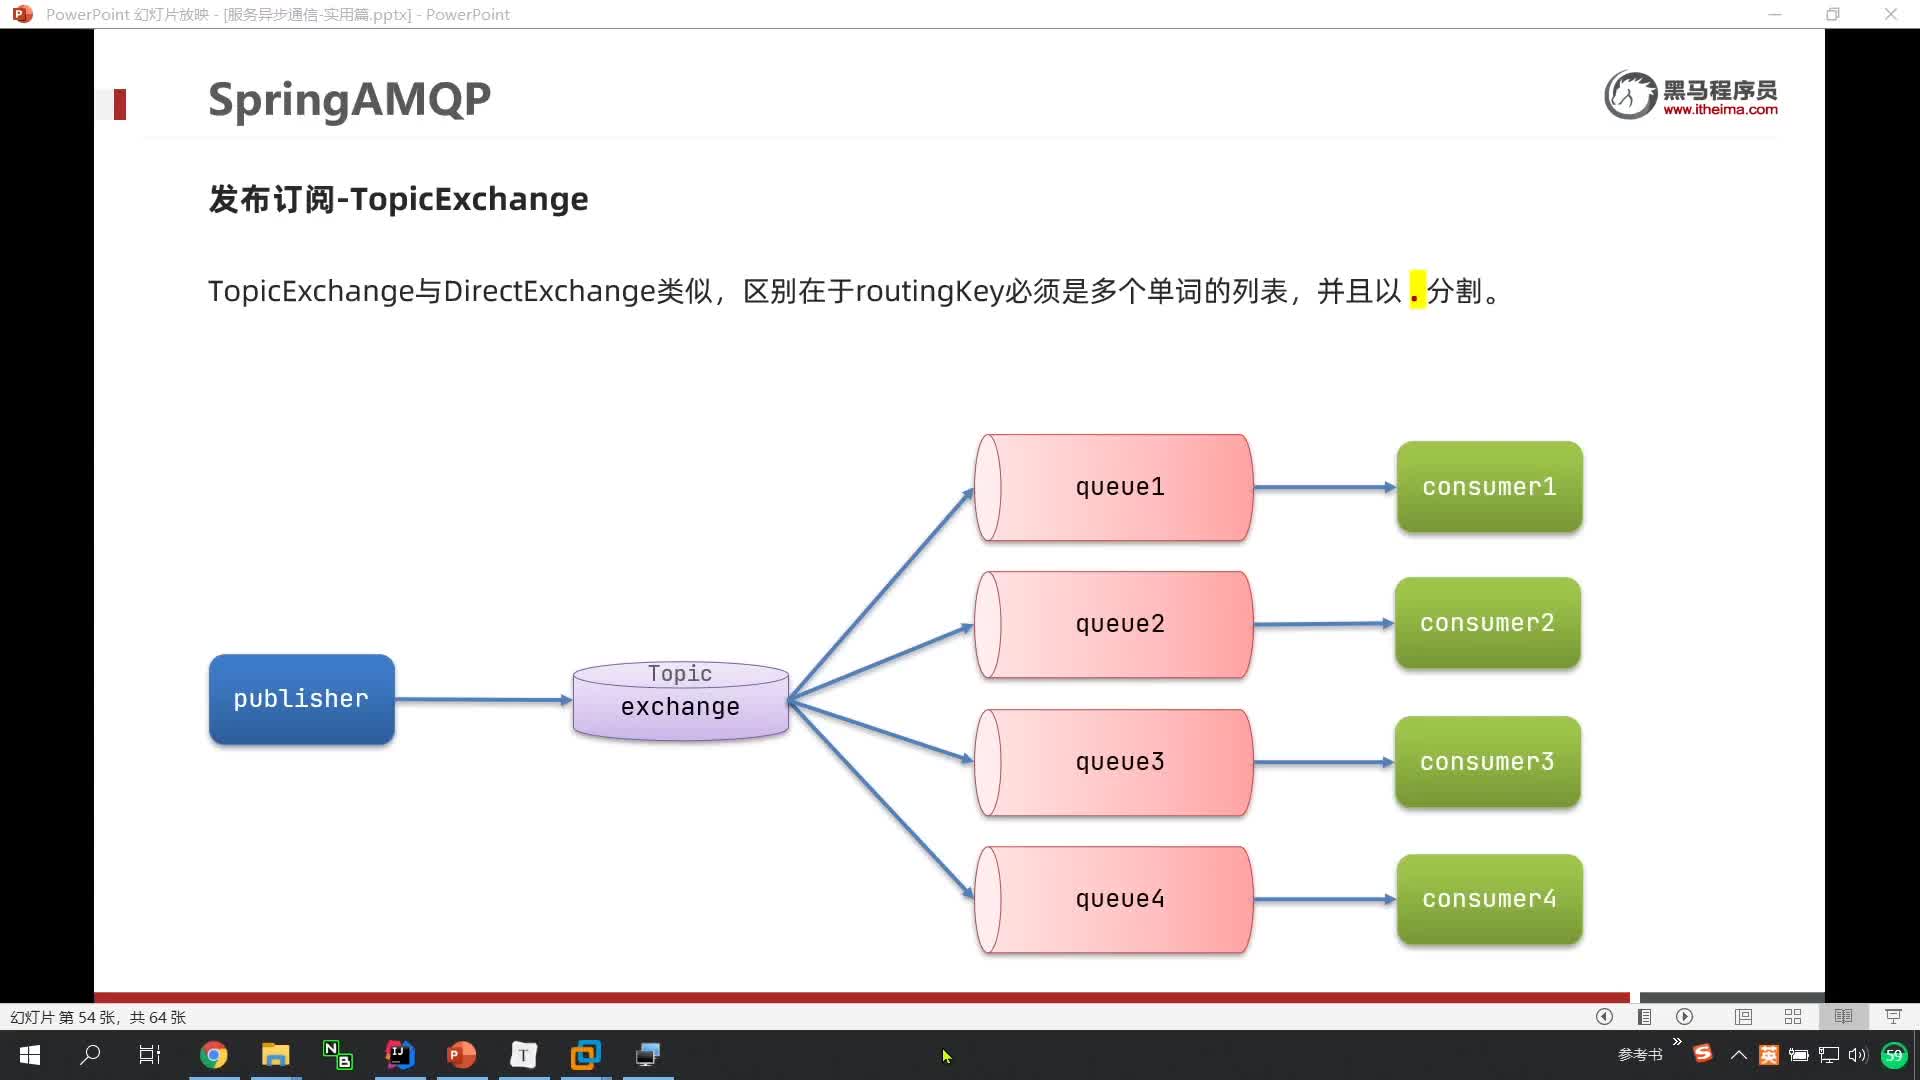The width and height of the screenshot is (1920, 1080).
Task: Click the queue2 shape
Action: [x=1113, y=625]
